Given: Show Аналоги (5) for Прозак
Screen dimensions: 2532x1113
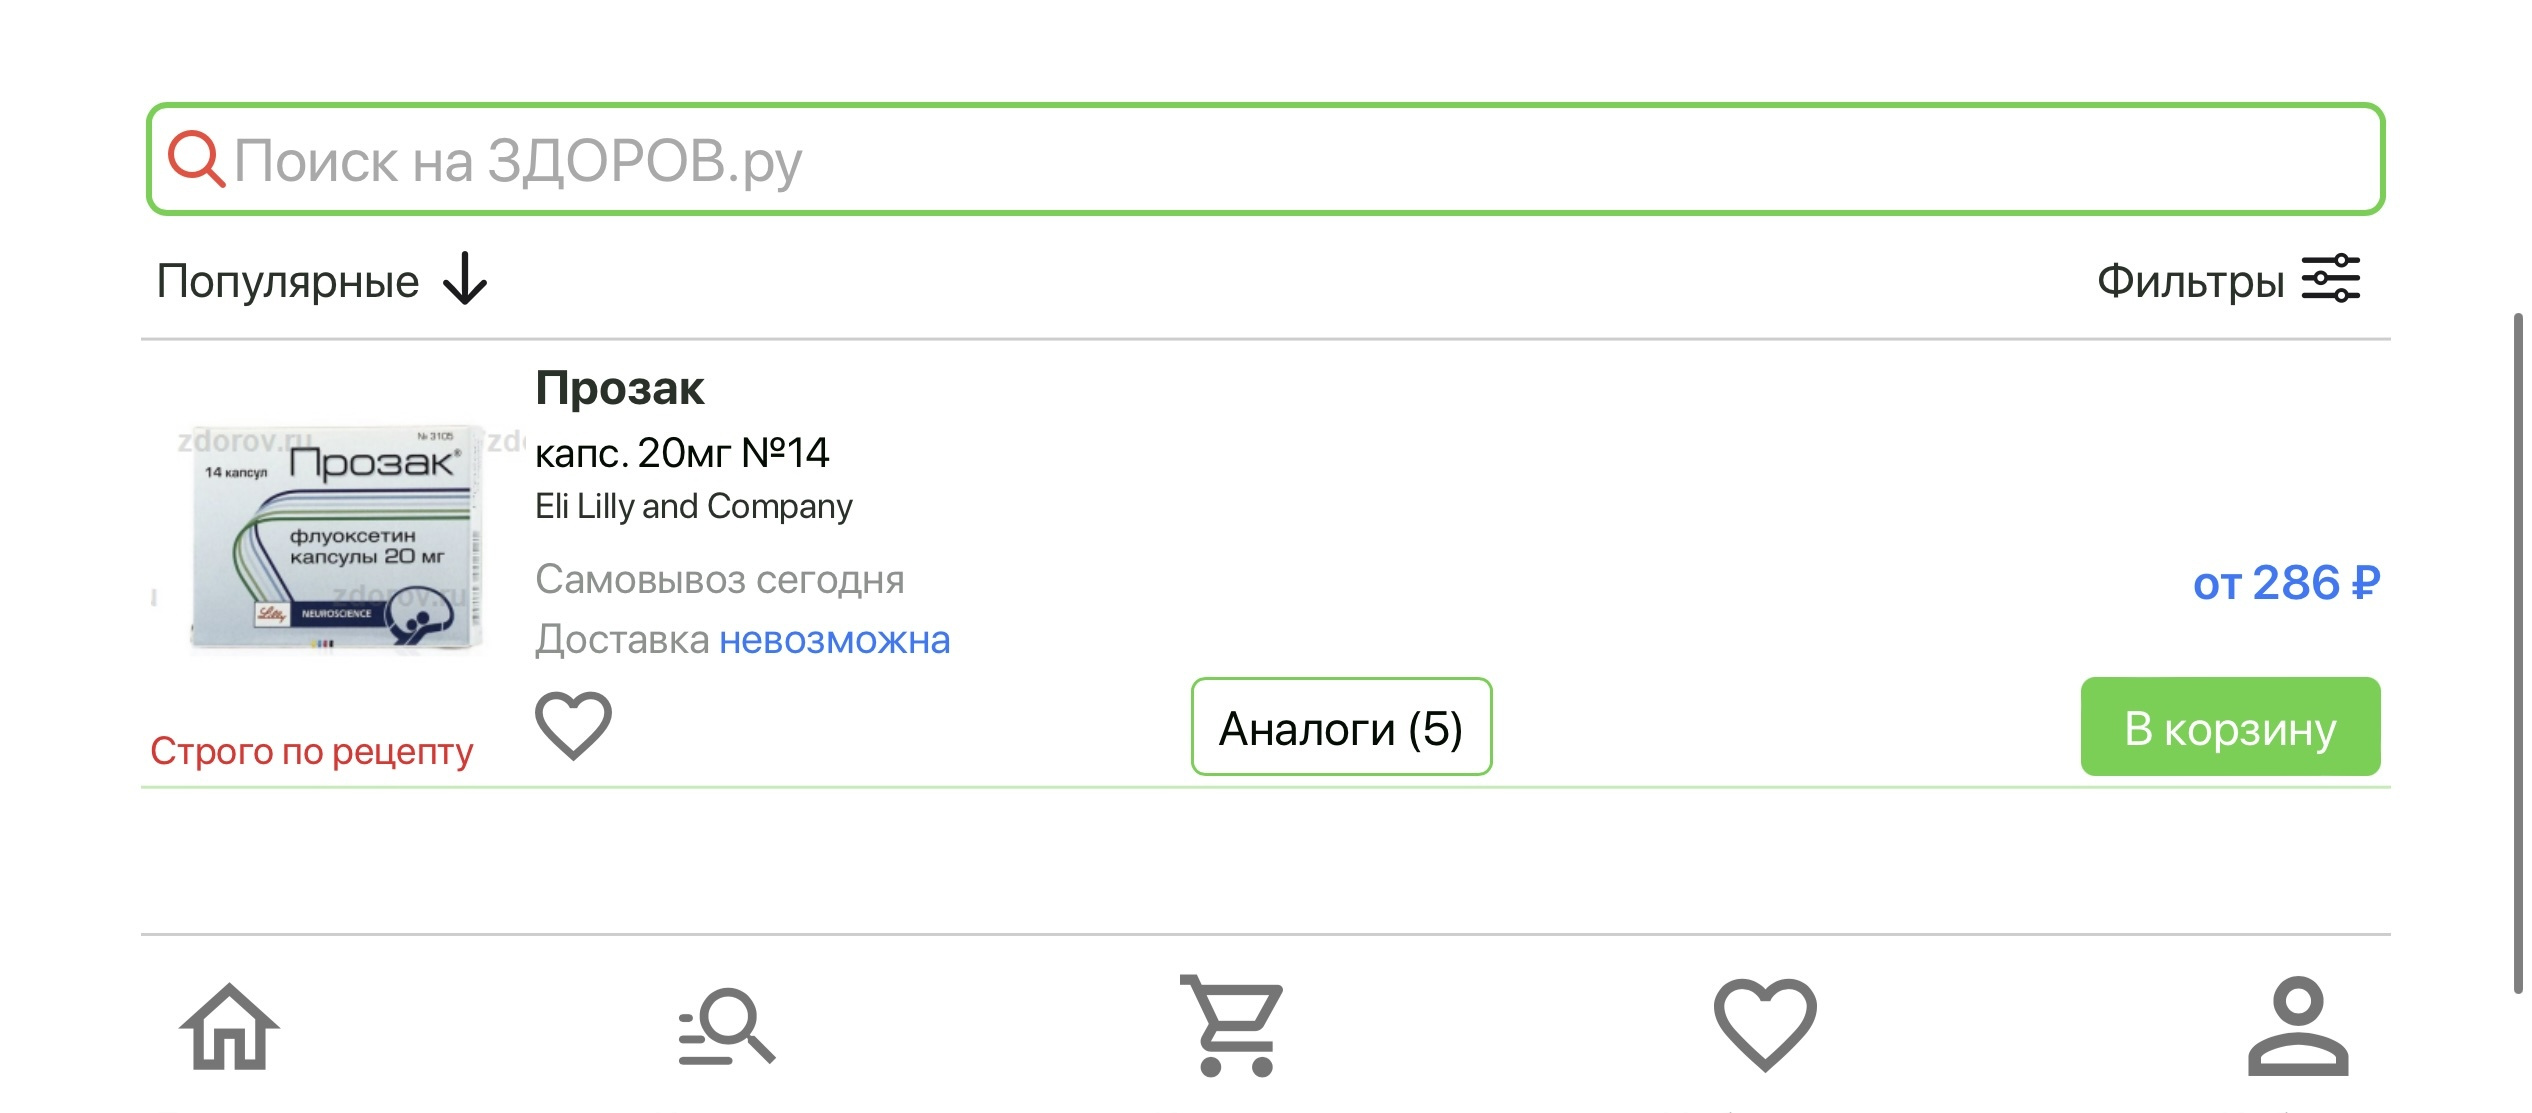Looking at the screenshot, I should pyautogui.click(x=1341, y=727).
